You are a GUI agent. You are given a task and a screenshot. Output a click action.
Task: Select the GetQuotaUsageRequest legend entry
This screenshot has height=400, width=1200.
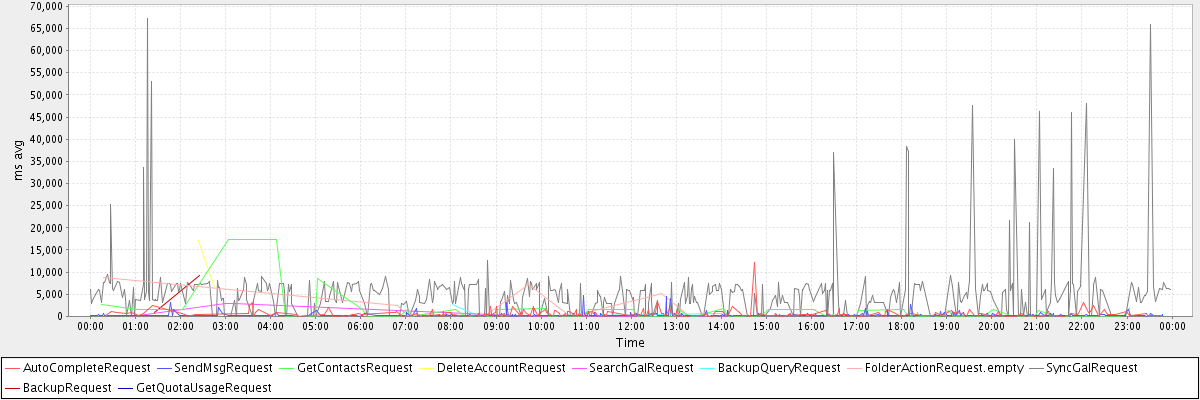point(203,387)
